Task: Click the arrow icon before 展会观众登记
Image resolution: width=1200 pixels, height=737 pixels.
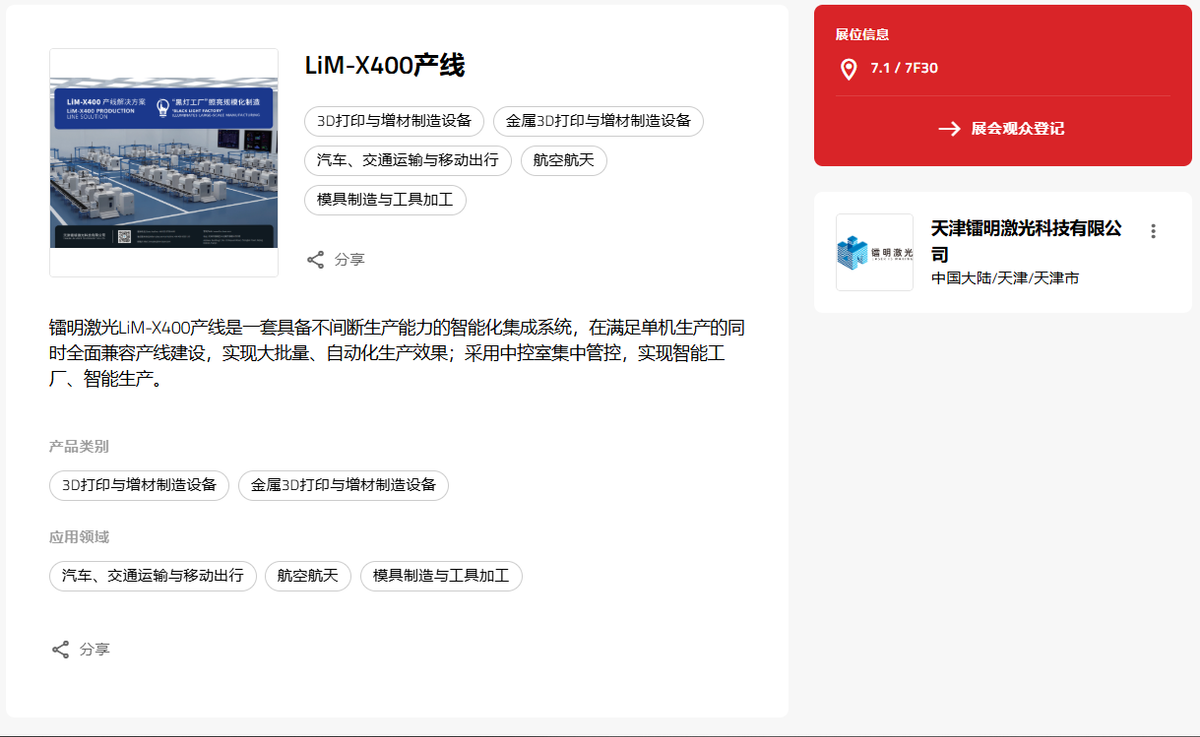Action: 949,129
